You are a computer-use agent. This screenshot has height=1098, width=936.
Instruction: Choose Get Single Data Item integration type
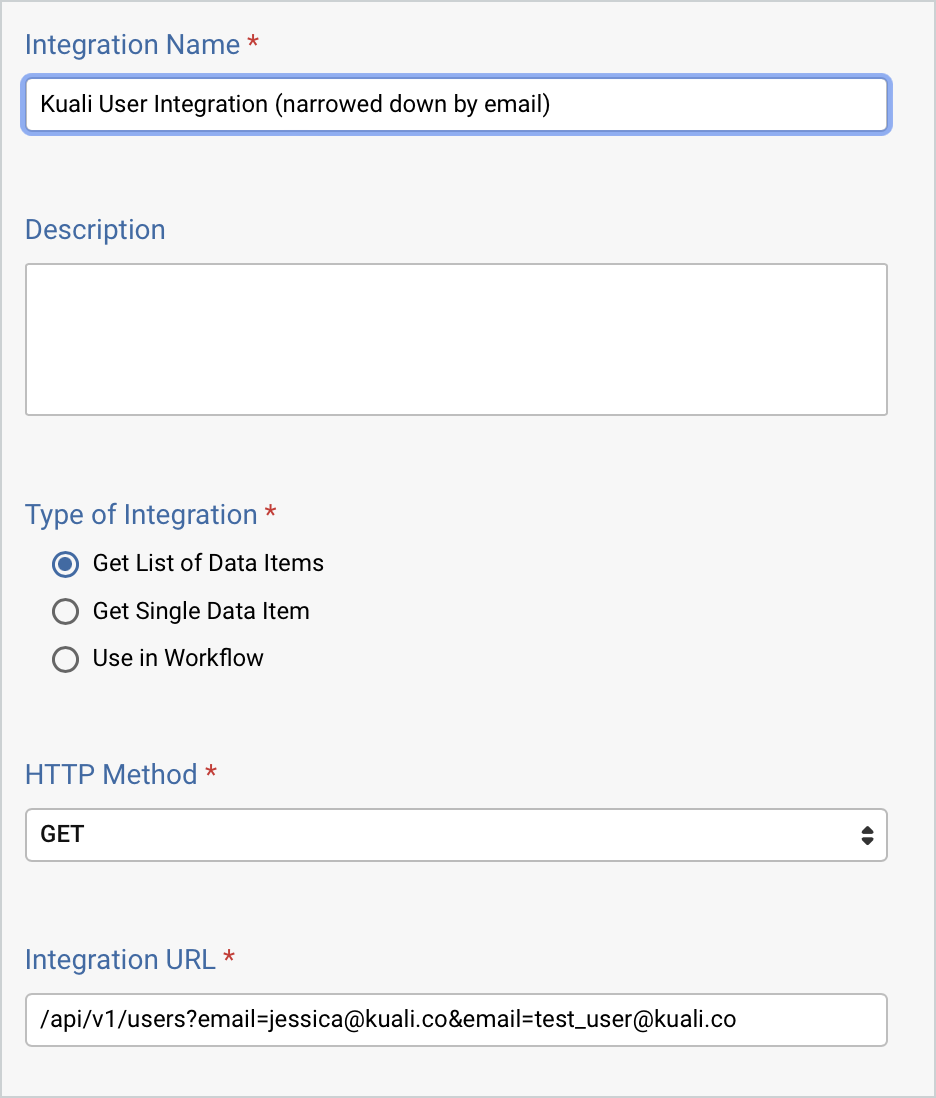pos(65,611)
